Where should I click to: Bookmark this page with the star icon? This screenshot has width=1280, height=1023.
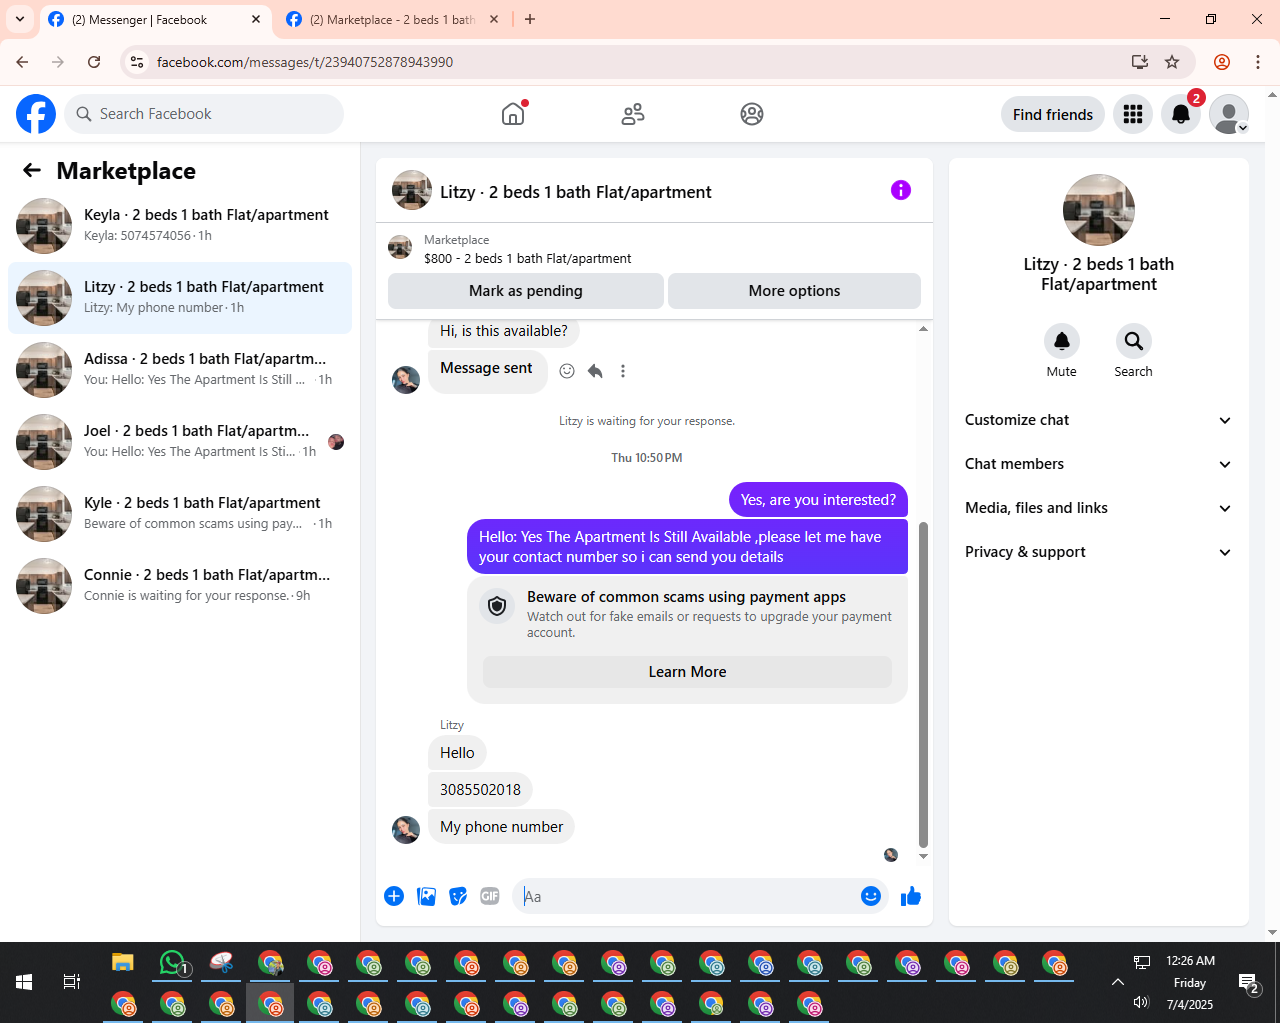(1172, 62)
